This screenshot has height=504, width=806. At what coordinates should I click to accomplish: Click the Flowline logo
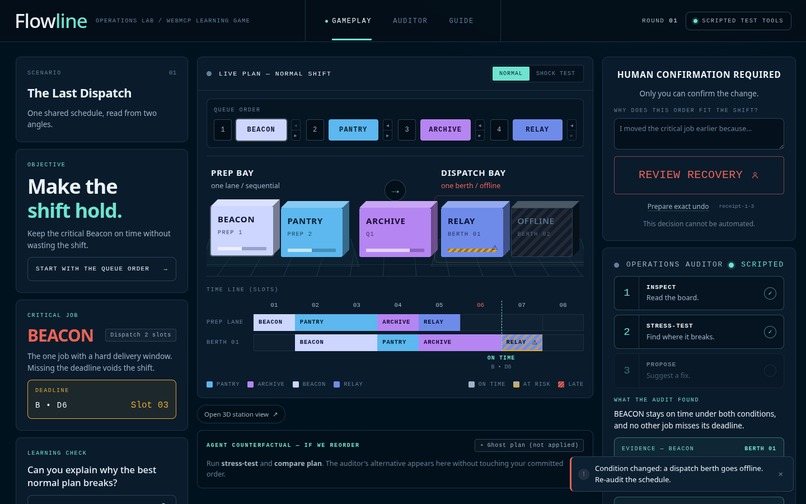tap(51, 21)
